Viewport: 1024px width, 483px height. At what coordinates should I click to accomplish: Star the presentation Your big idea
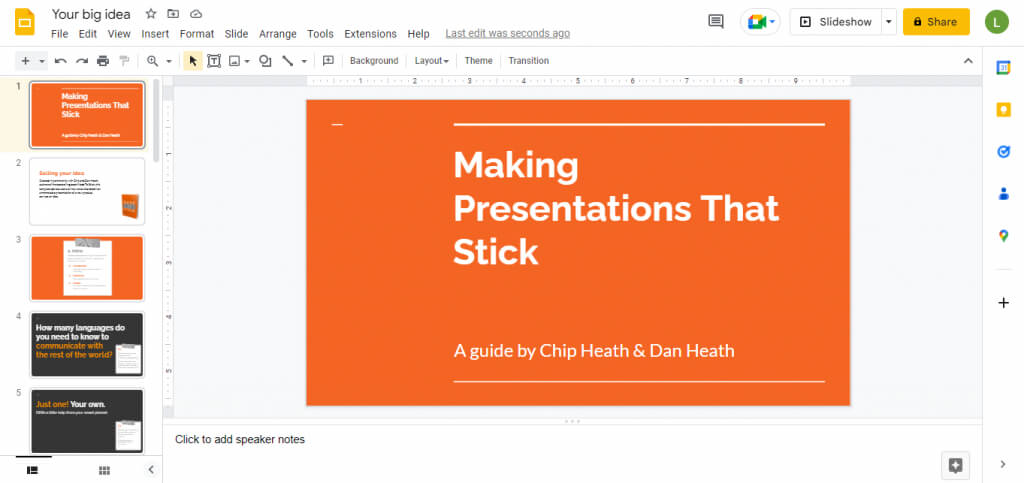click(151, 14)
